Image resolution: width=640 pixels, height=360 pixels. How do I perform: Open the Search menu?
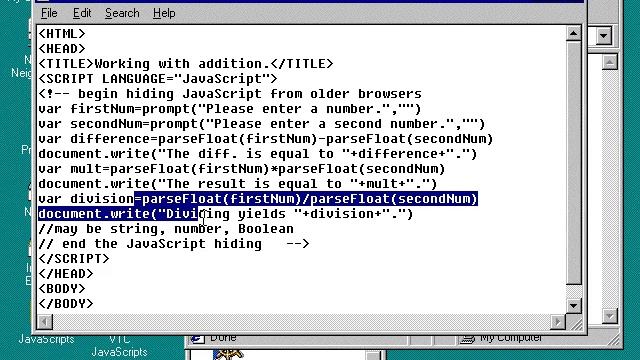click(x=122, y=13)
